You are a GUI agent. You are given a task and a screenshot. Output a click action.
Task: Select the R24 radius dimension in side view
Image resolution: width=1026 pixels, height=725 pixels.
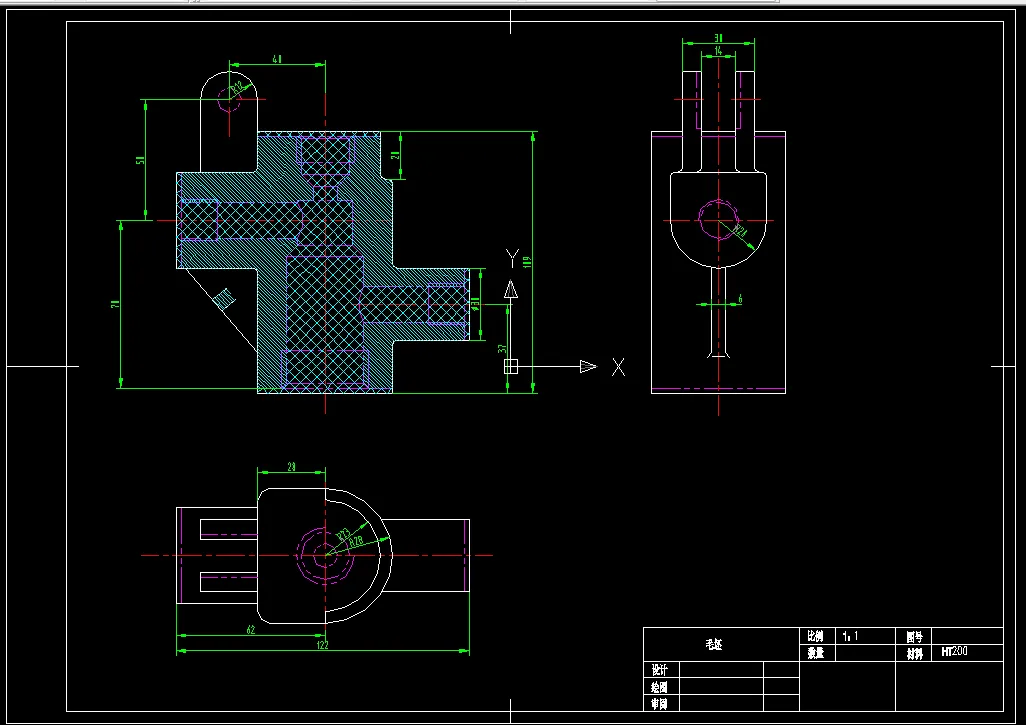740,231
